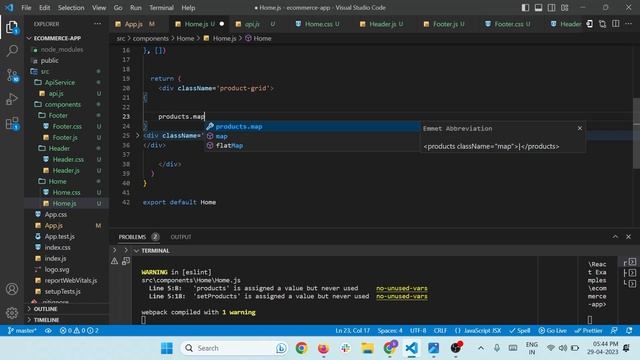
Task: Click CRLF end of line indicator
Action: pos(440,331)
